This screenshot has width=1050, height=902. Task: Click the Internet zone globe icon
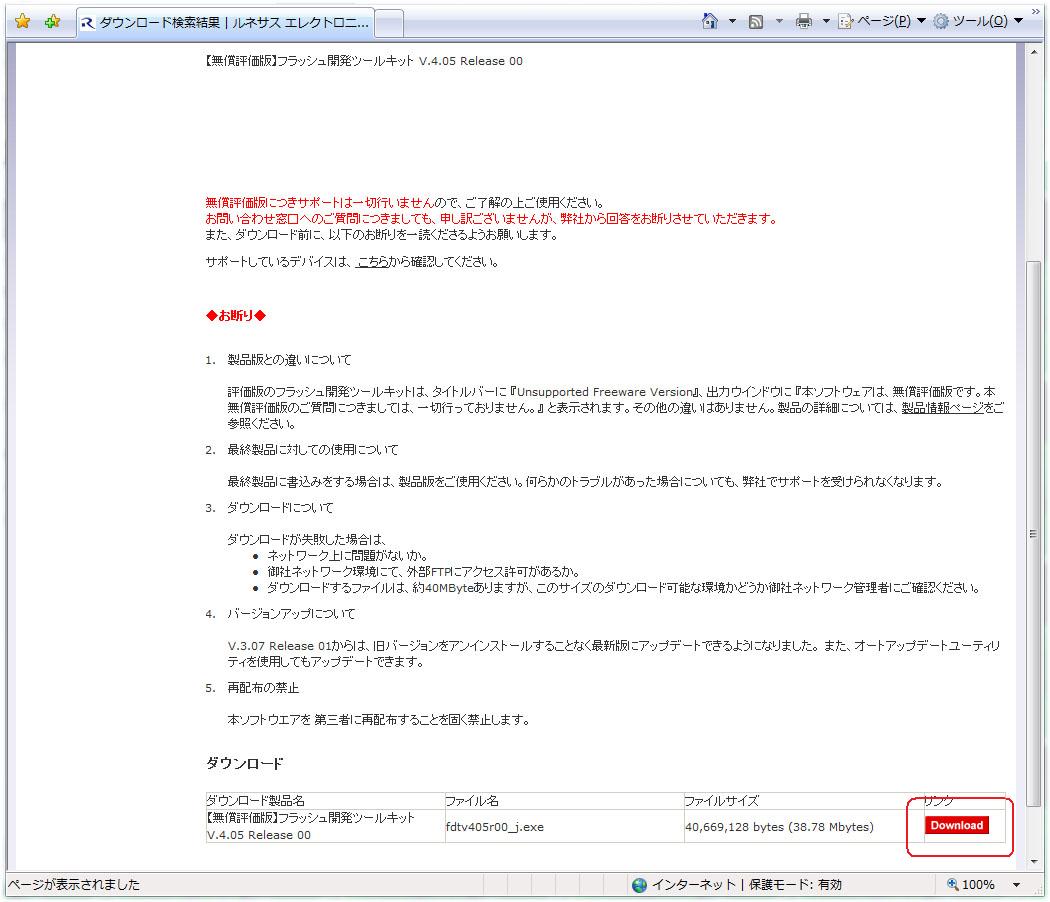[x=639, y=885]
